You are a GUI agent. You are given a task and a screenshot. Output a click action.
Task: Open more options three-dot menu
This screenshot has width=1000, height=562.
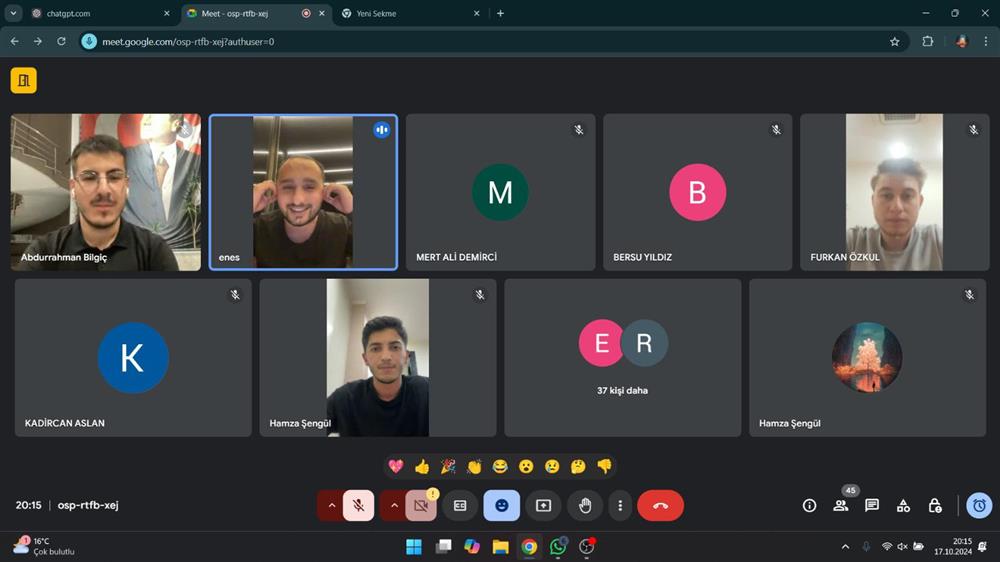[x=620, y=505]
